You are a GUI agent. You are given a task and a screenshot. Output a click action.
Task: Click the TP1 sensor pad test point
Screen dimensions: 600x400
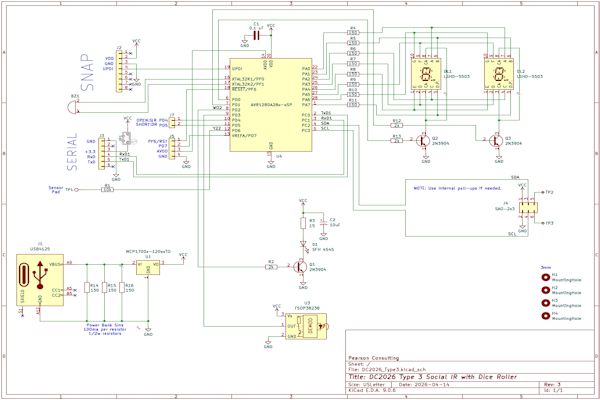76,189
